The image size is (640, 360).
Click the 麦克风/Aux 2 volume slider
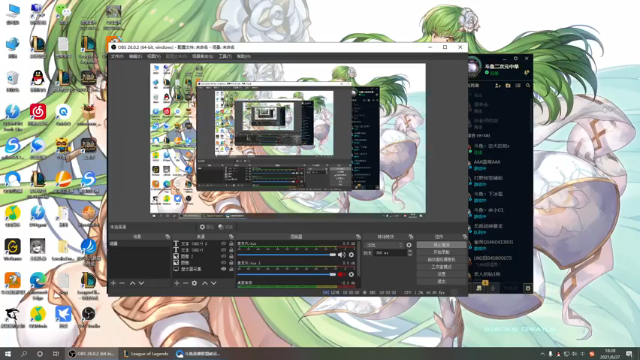[x=287, y=274]
